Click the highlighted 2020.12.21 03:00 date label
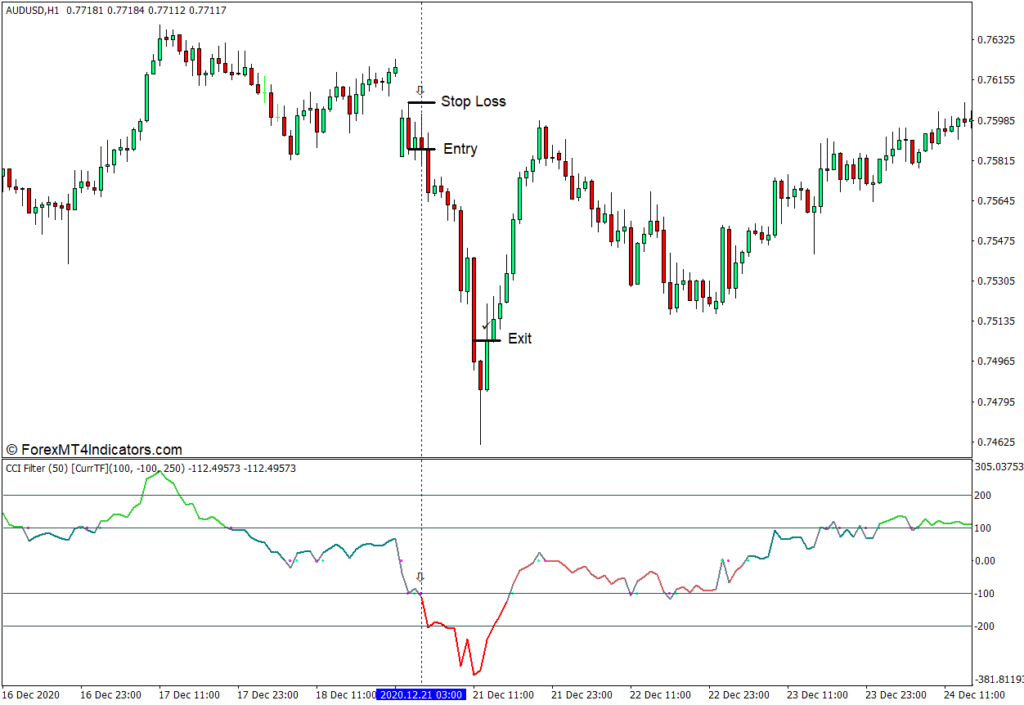 pos(420,694)
